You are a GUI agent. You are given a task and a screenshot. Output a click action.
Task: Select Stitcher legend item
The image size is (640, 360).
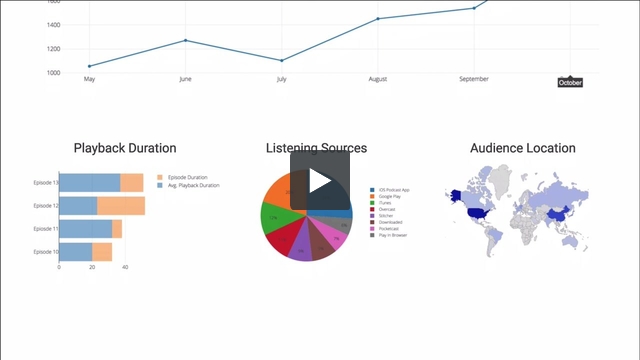pyautogui.click(x=382, y=216)
